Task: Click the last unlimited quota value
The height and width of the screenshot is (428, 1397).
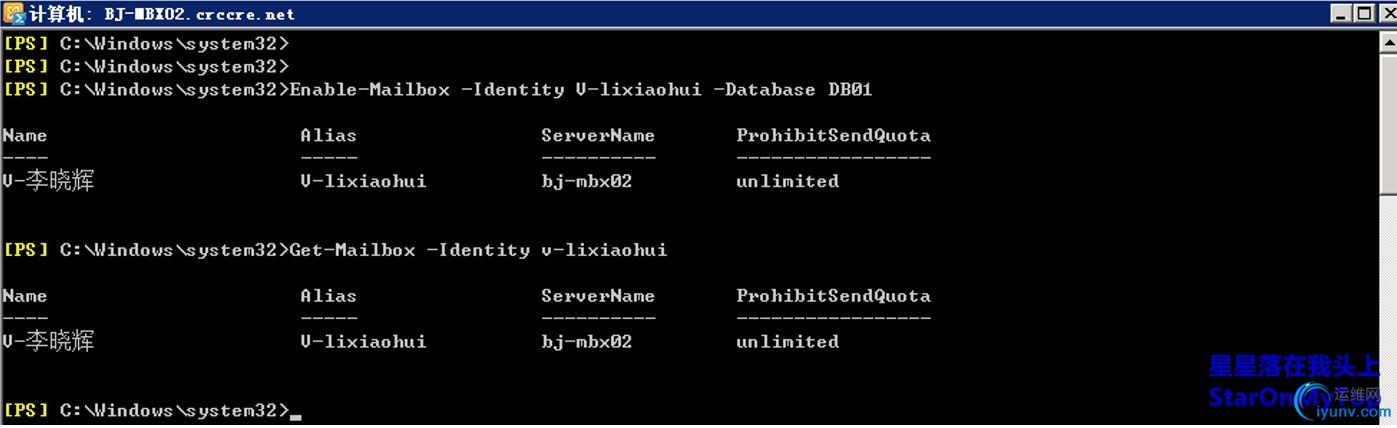Action: (x=787, y=341)
